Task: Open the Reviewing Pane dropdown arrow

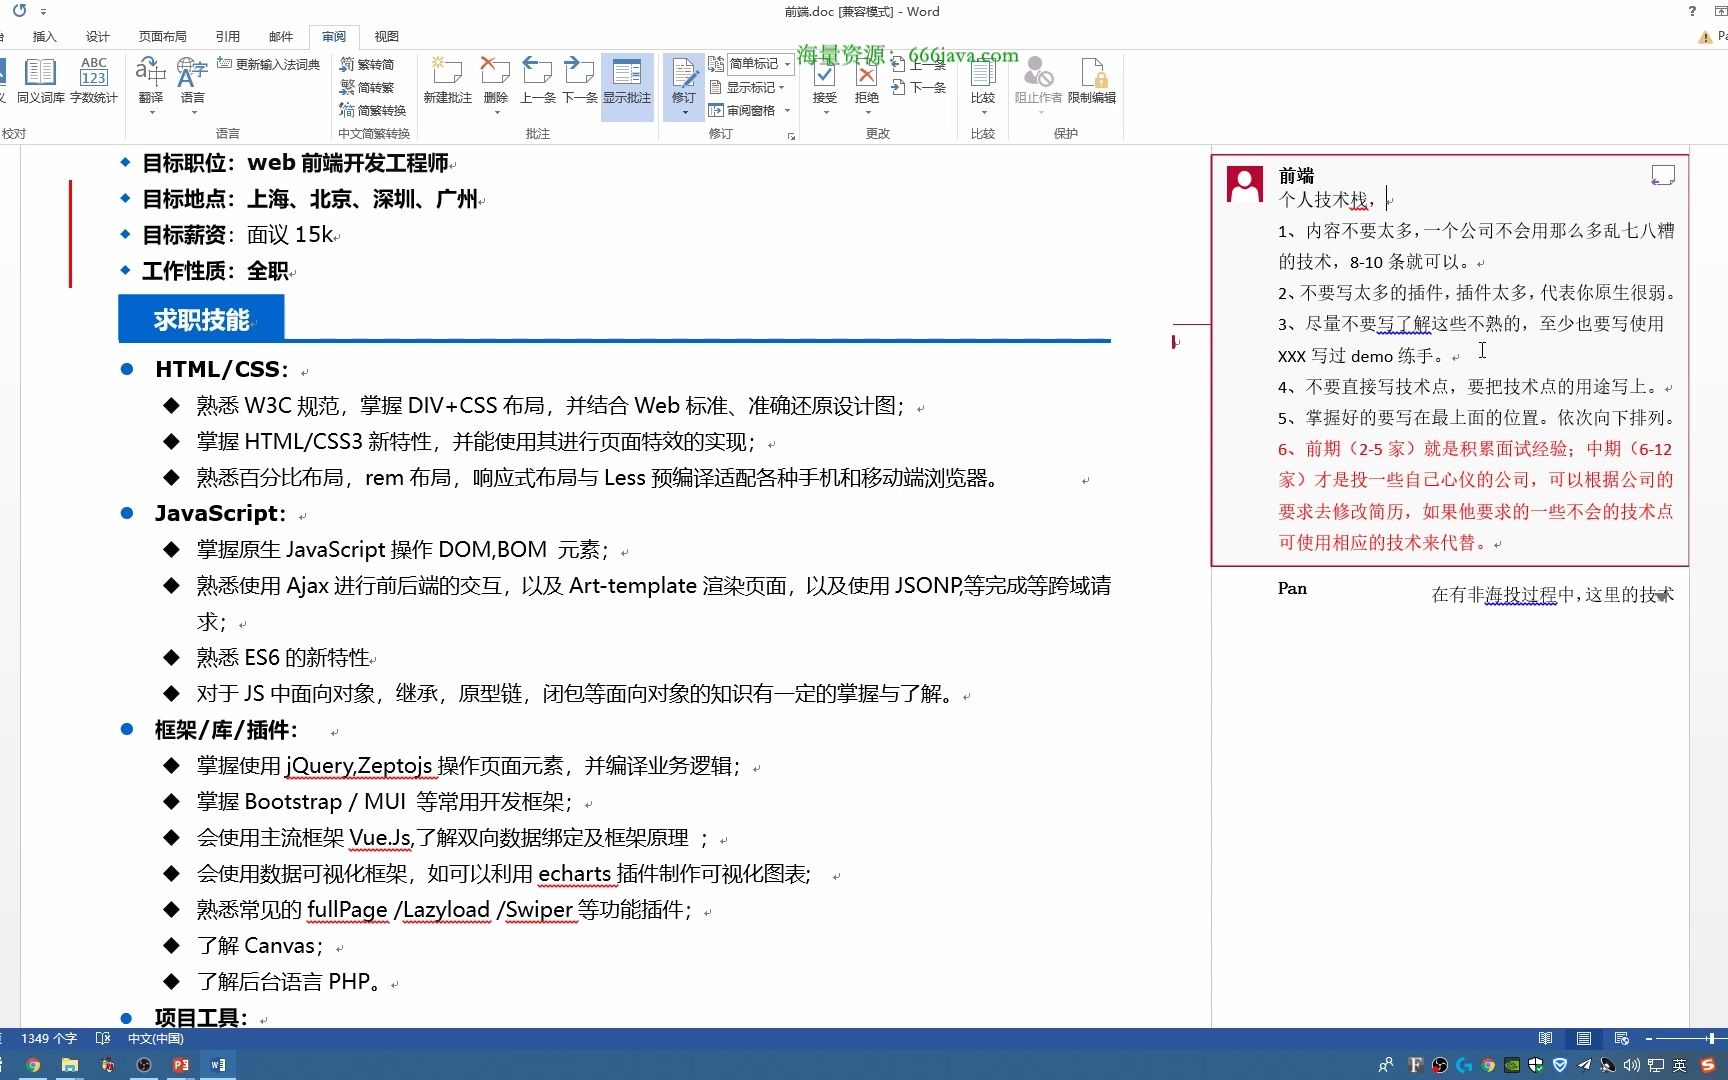Action: [787, 110]
